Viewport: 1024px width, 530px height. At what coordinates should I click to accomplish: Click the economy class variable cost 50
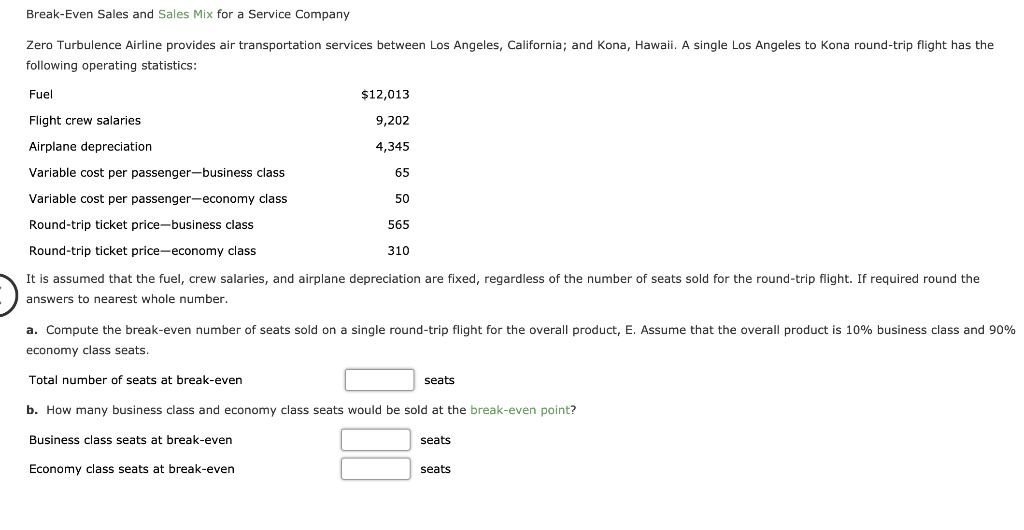[x=402, y=199]
